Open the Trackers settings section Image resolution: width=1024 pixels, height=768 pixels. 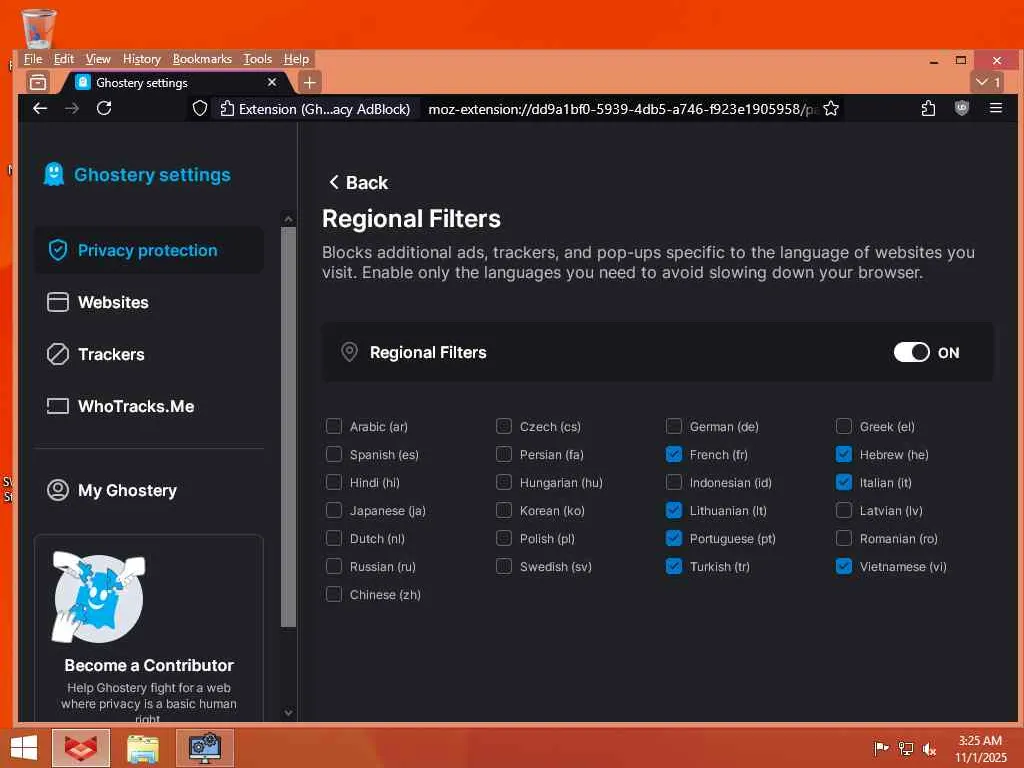tap(149, 354)
